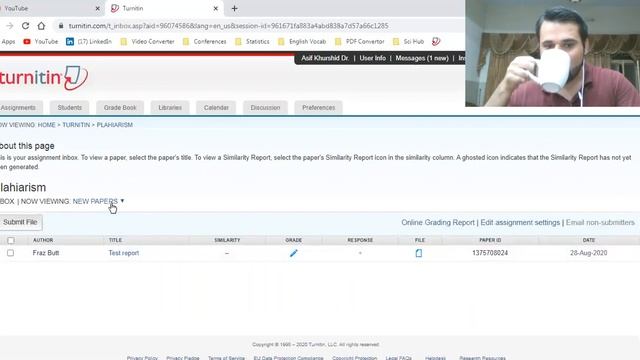Screen dimensions: 640x360
Task: Click Edit assignment settings
Action: [x=520, y=222]
